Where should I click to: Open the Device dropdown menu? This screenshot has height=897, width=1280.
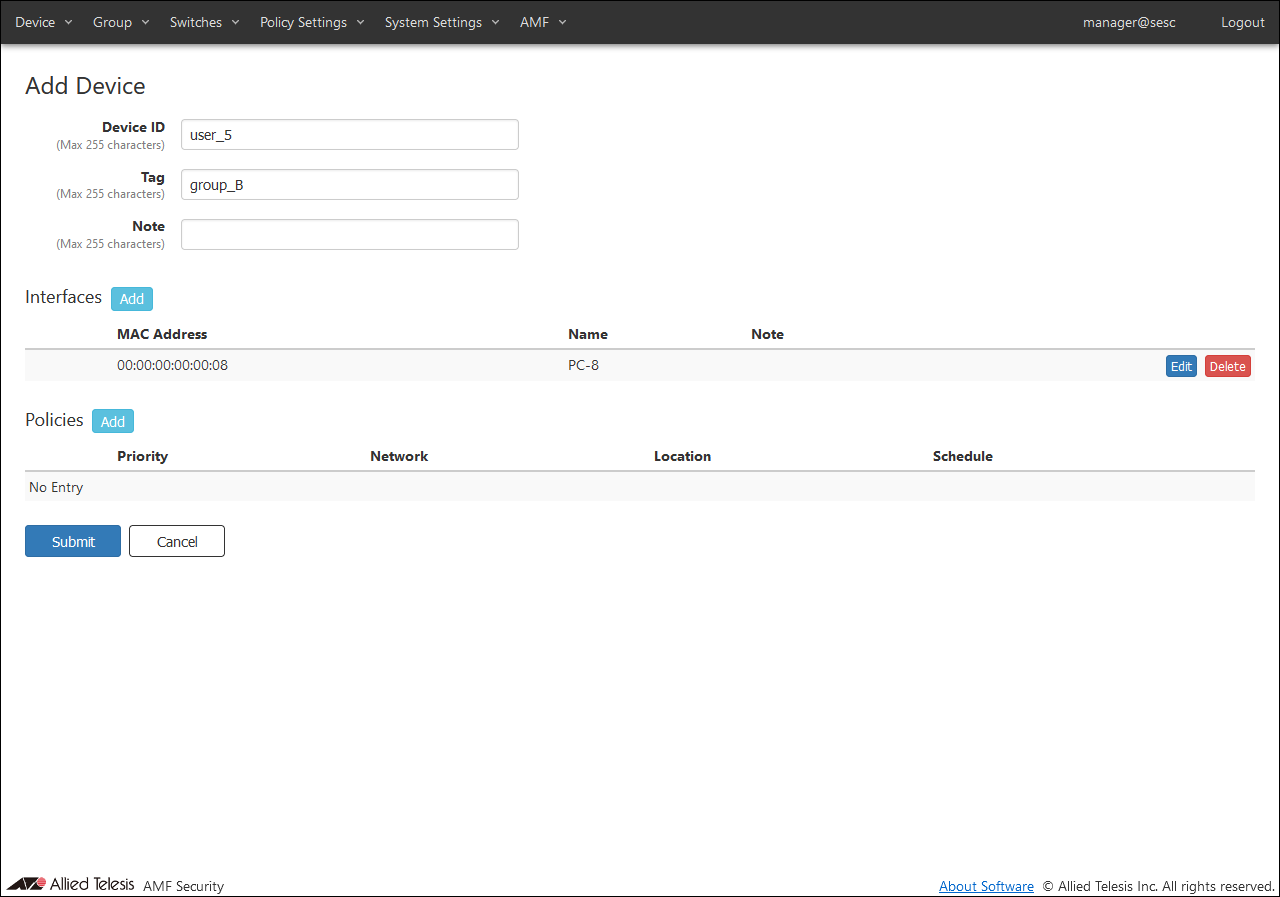[43, 22]
